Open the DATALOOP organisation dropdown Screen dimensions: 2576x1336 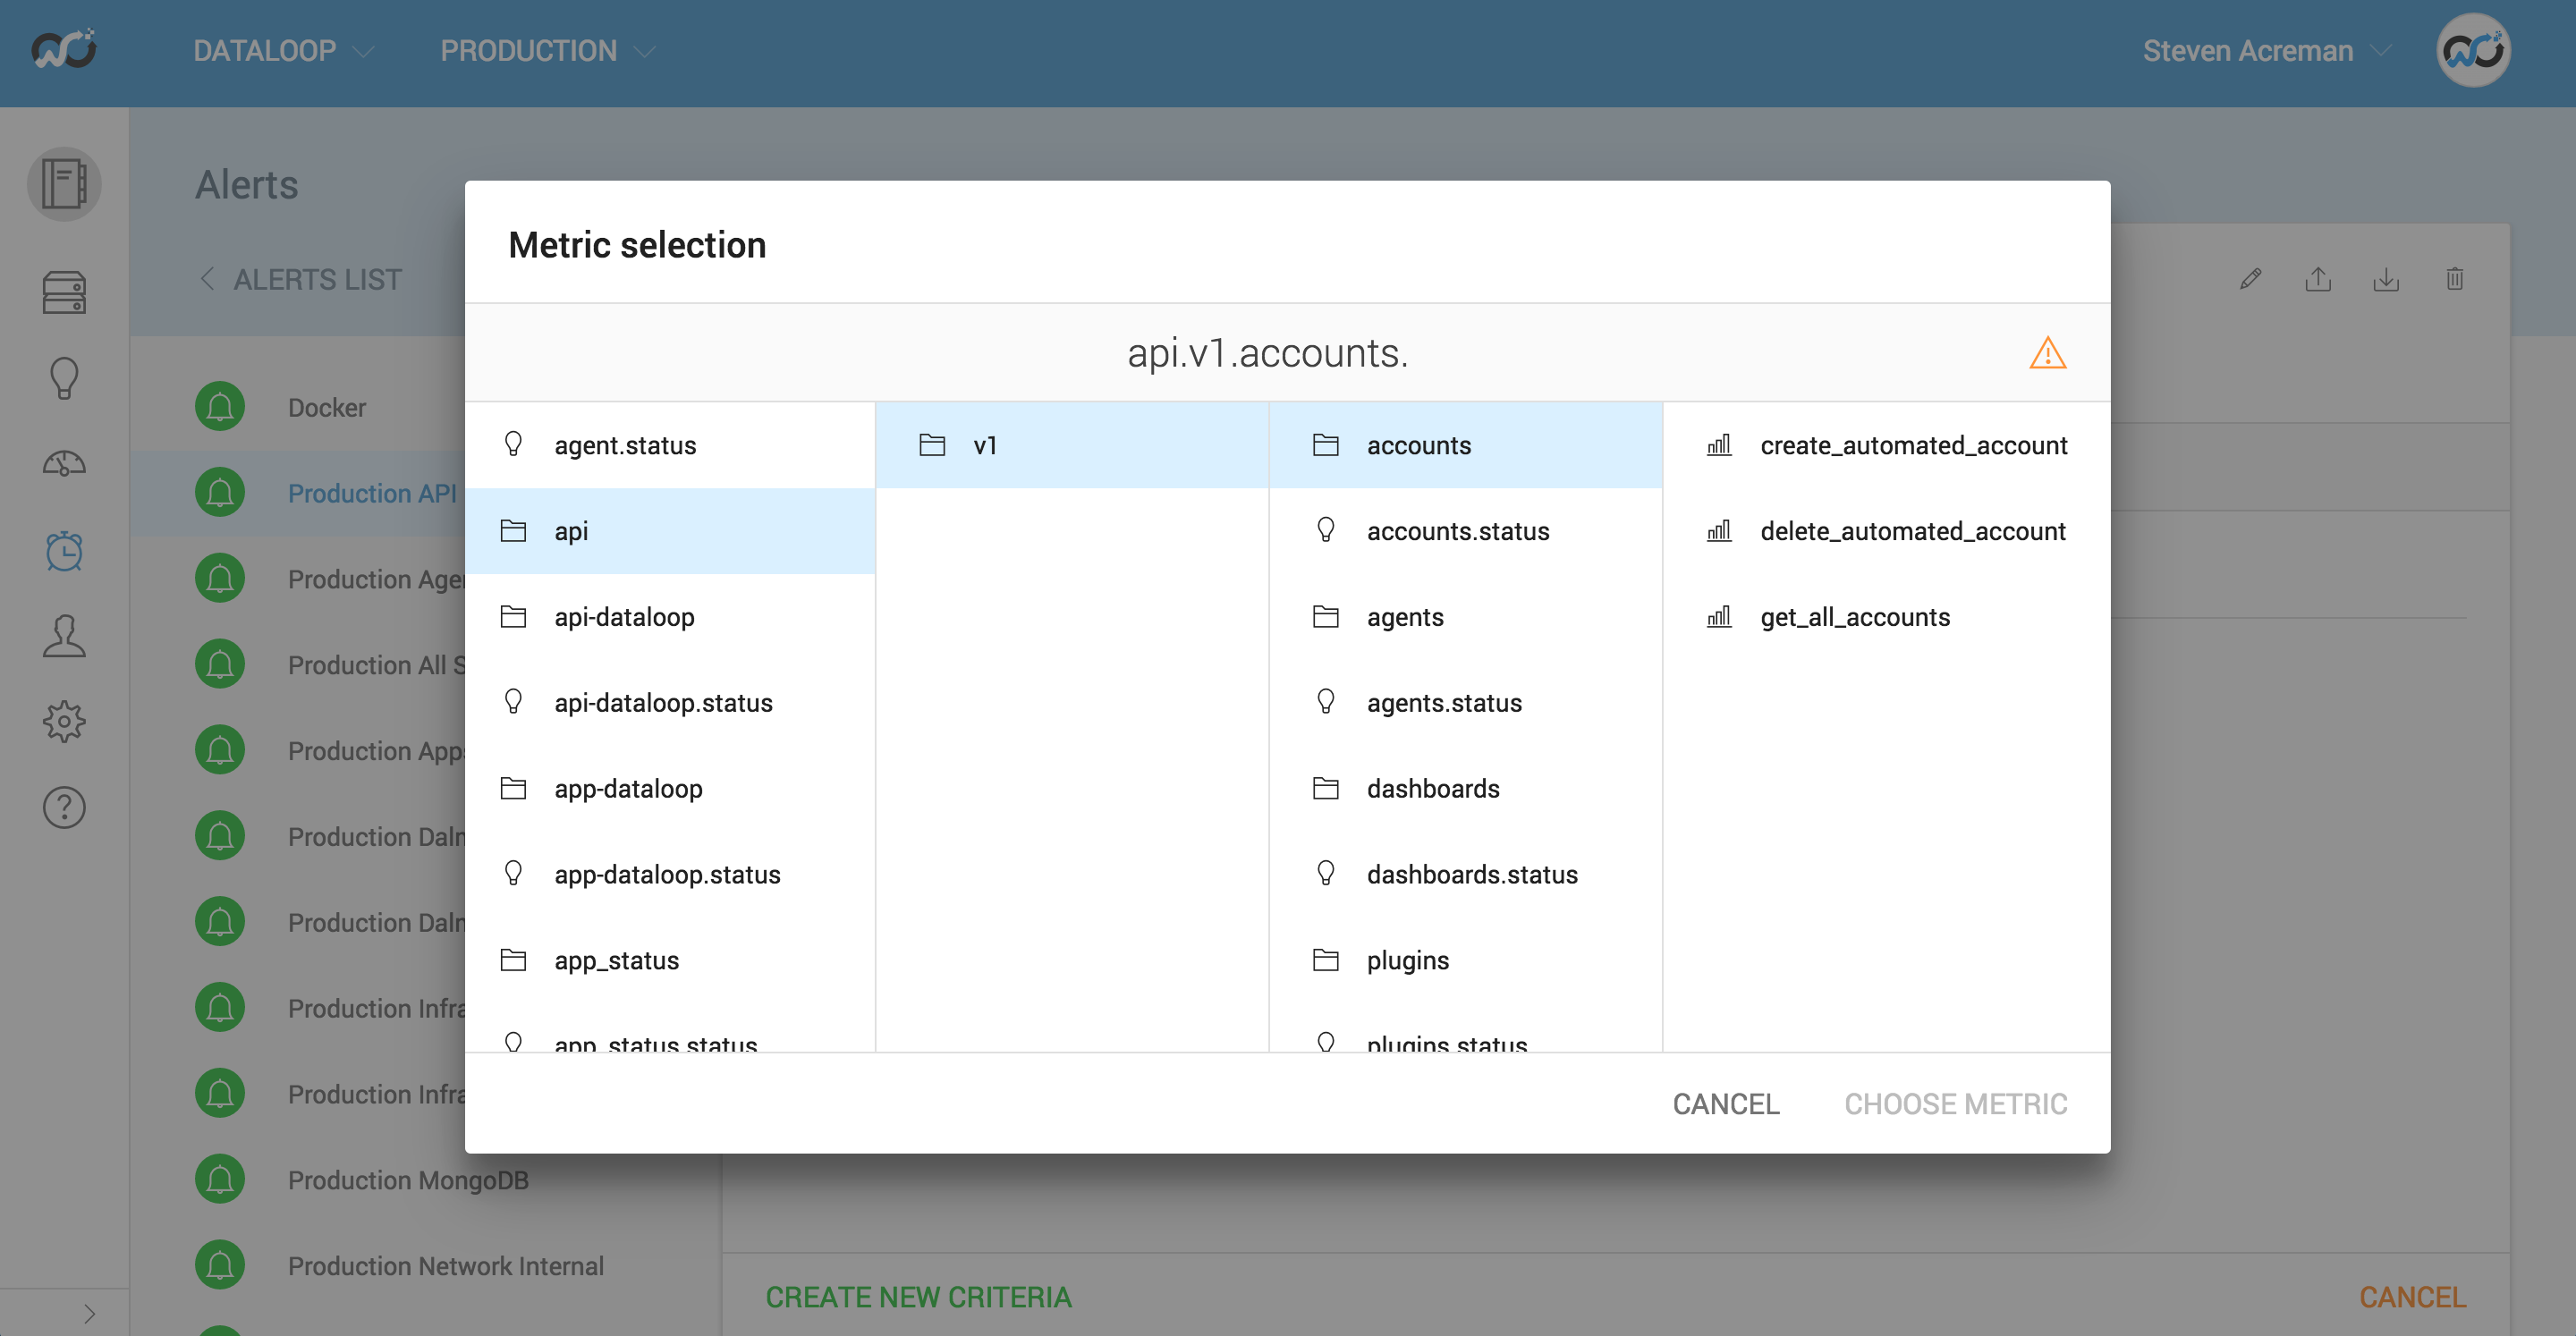[x=283, y=51]
